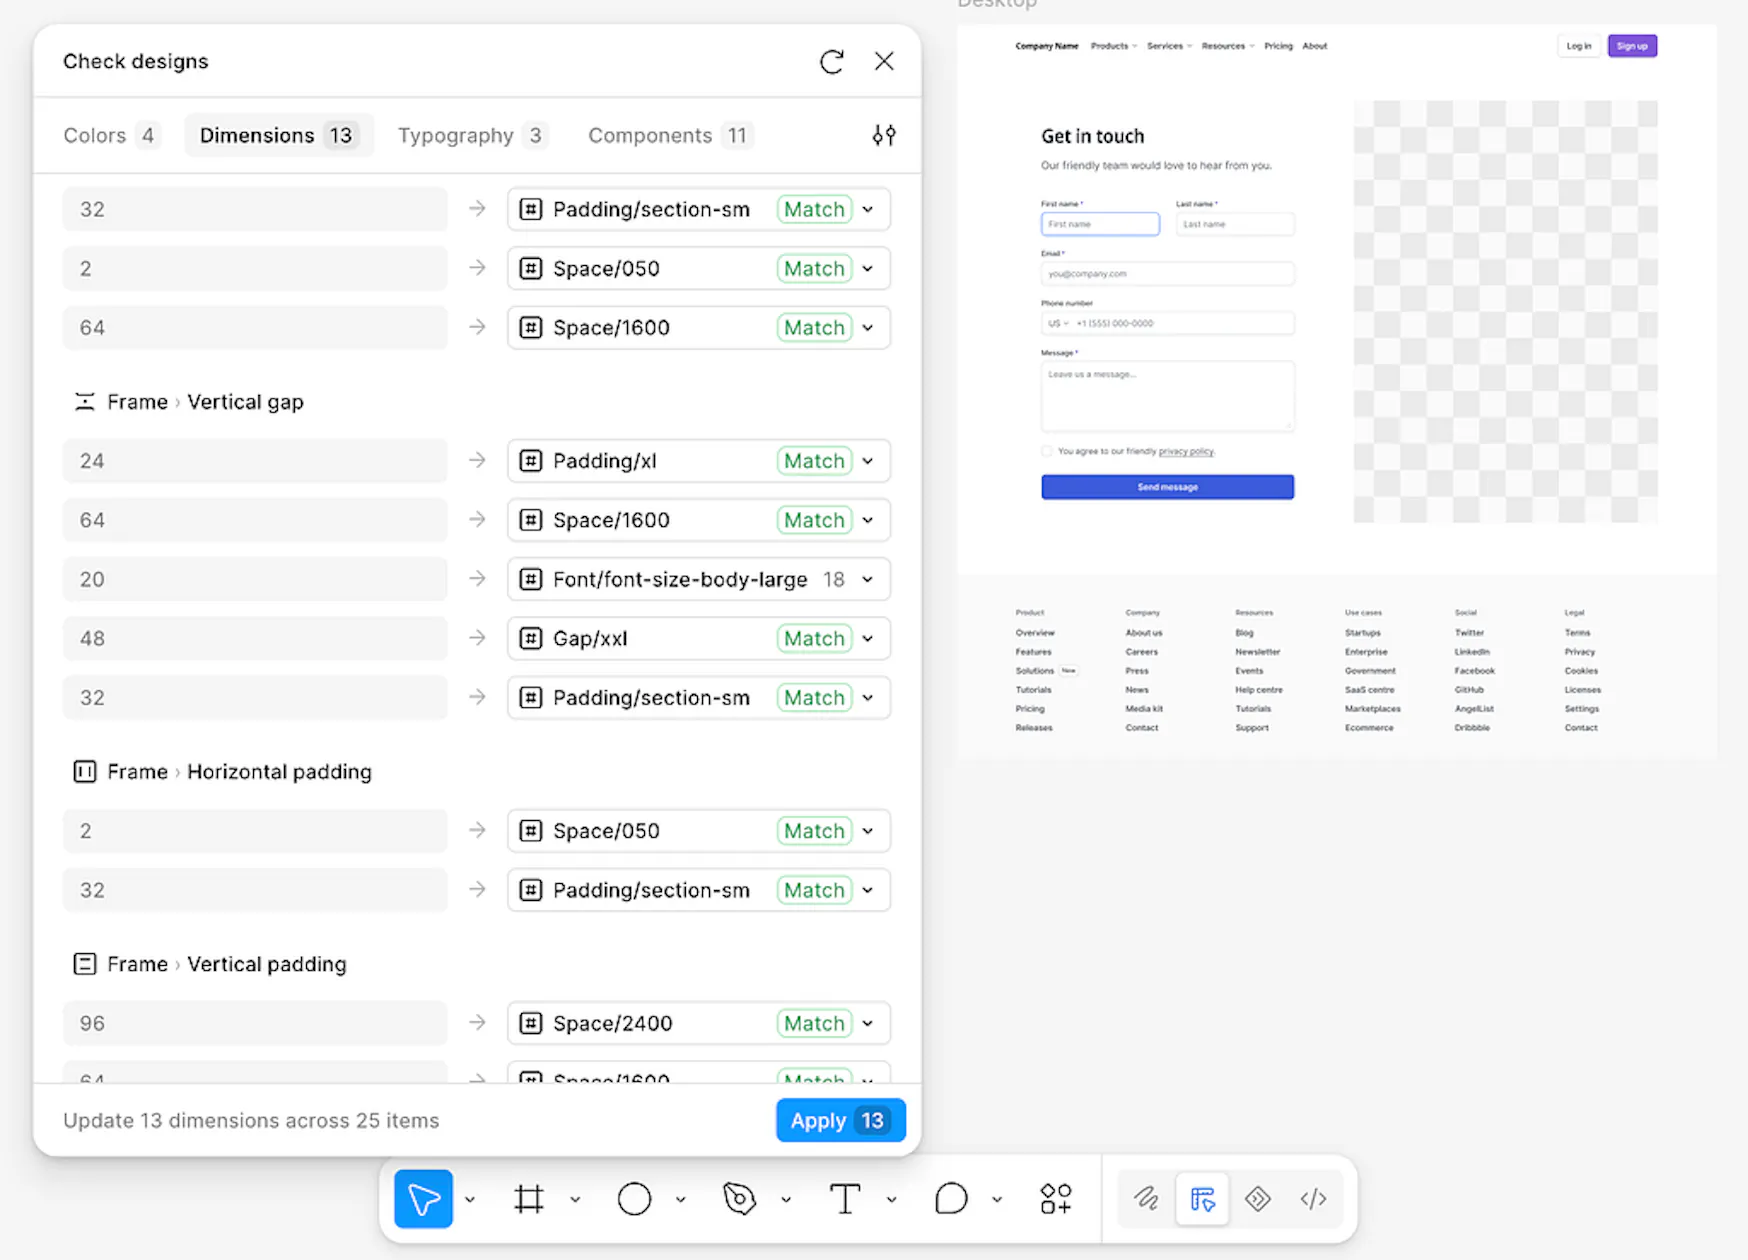Select the 48 value field

[255, 639]
